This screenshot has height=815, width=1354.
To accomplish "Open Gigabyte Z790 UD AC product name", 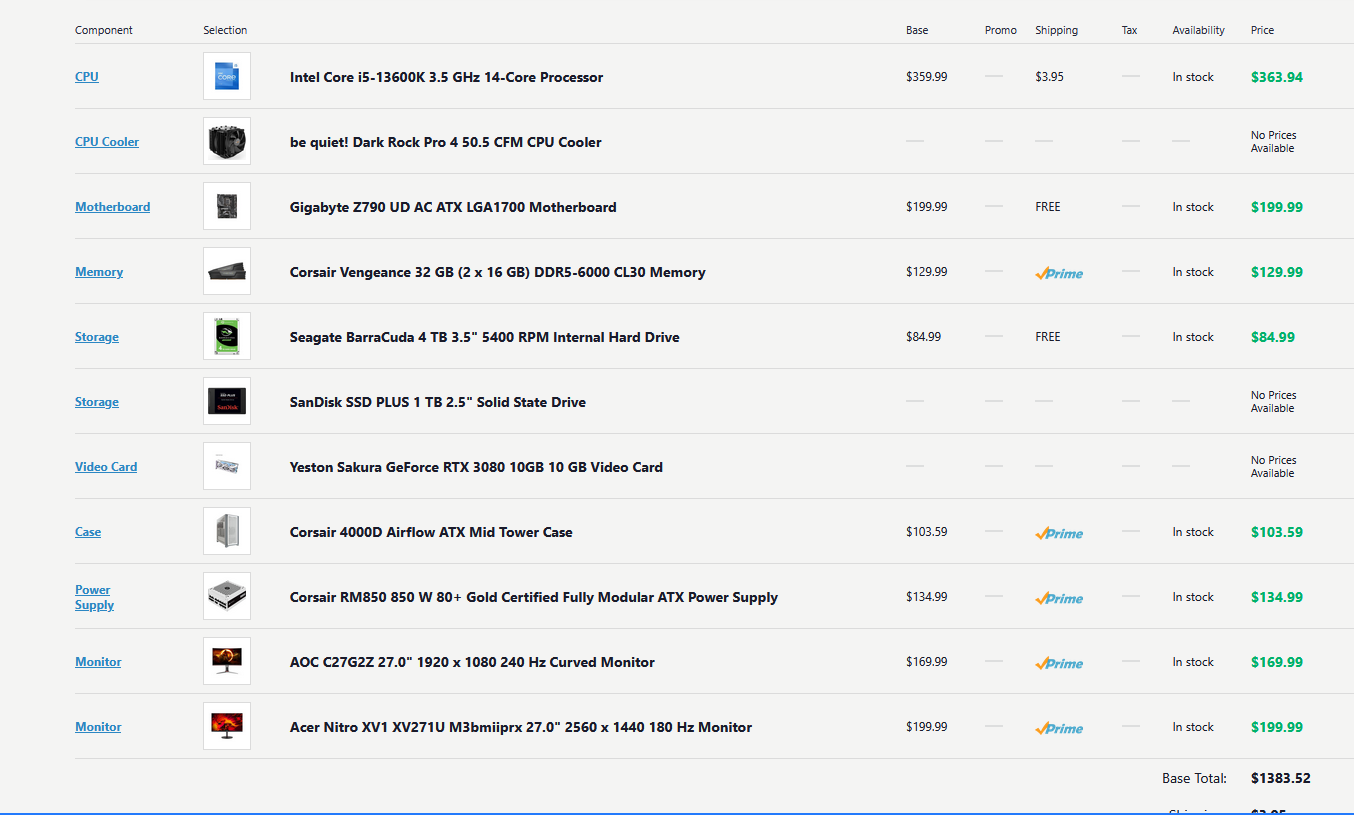I will coord(453,207).
